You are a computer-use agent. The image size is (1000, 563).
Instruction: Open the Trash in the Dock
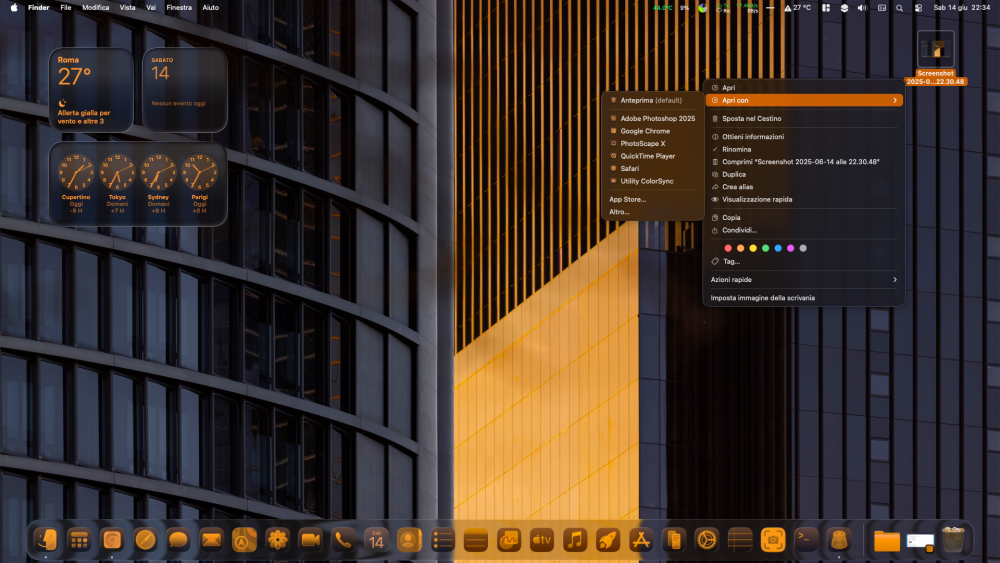(953, 540)
